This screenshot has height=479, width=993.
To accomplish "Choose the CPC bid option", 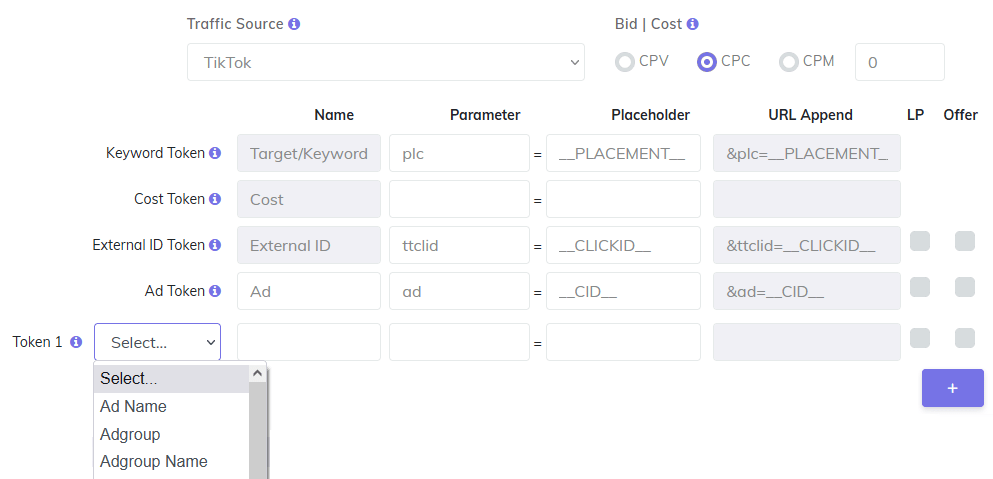I will [707, 62].
